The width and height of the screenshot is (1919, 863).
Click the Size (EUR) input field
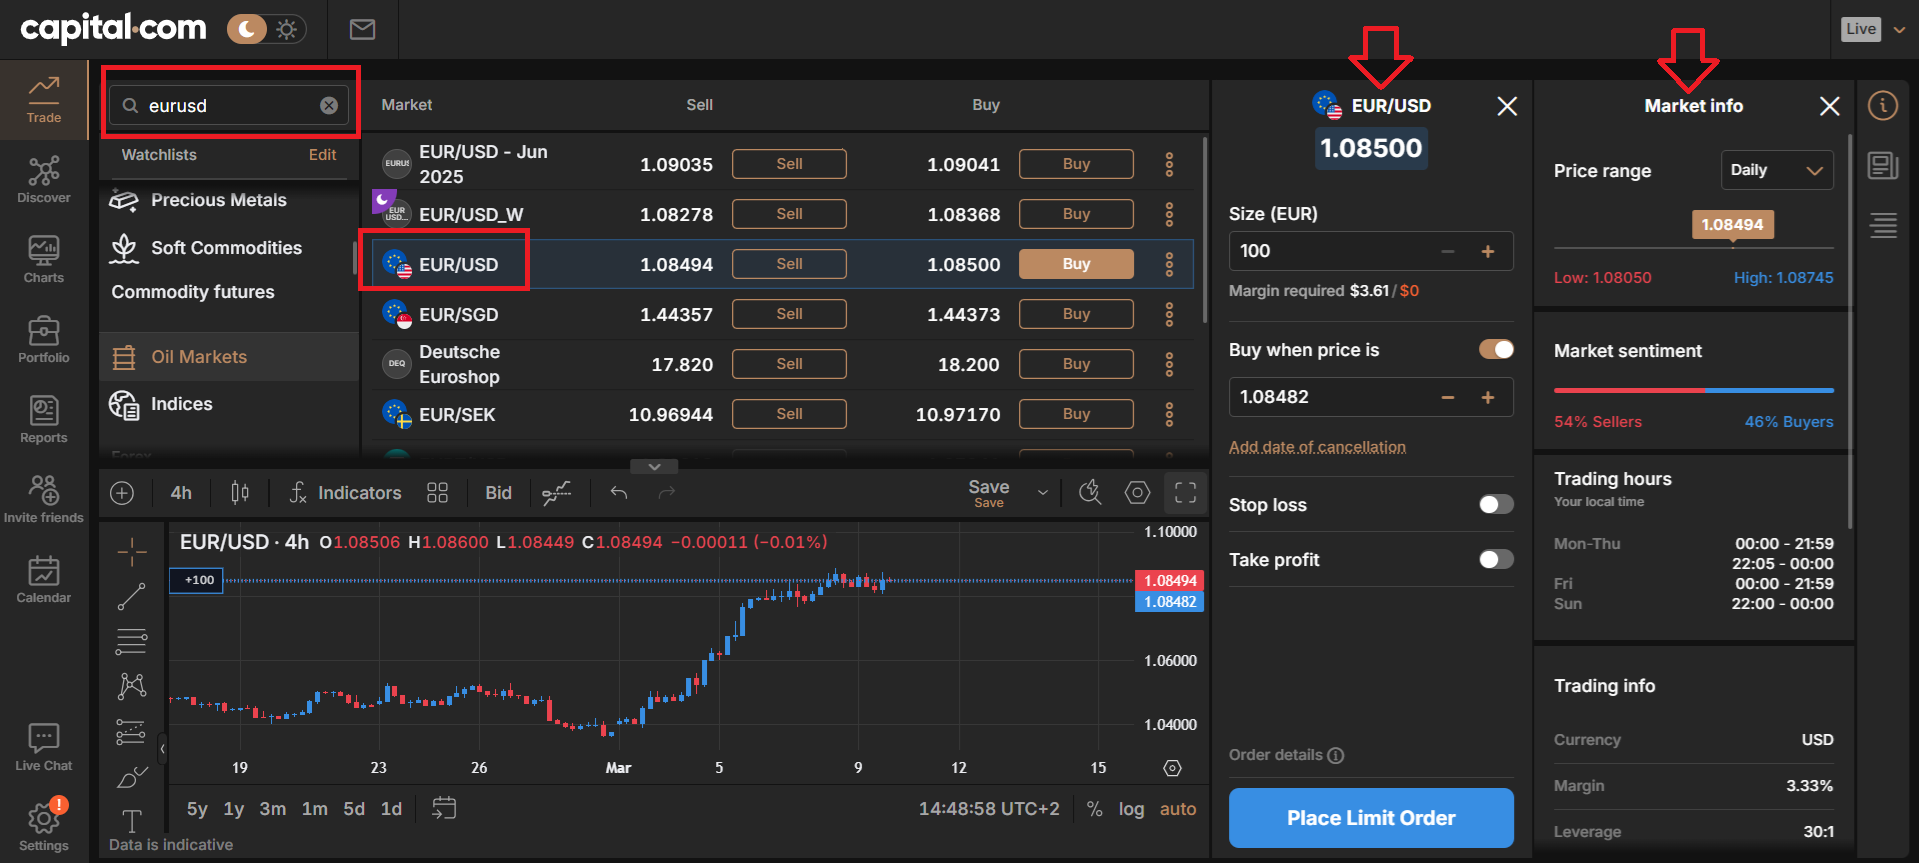pos(1371,251)
